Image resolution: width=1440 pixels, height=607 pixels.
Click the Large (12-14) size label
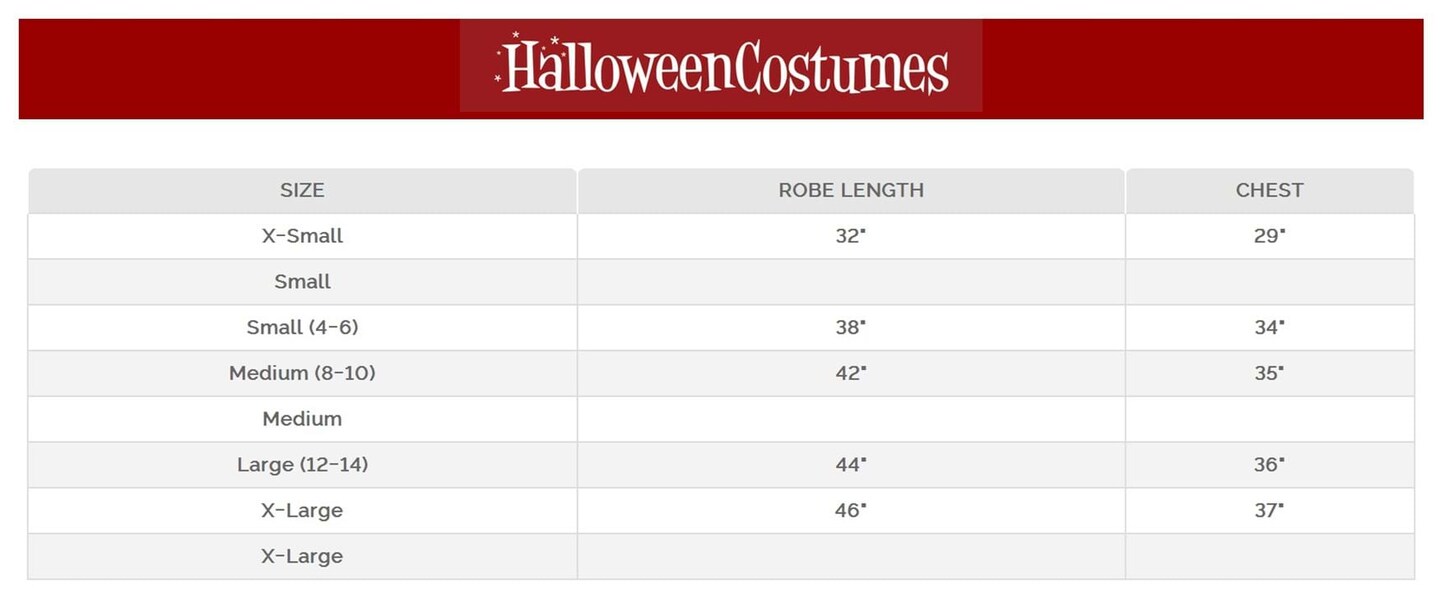point(302,464)
